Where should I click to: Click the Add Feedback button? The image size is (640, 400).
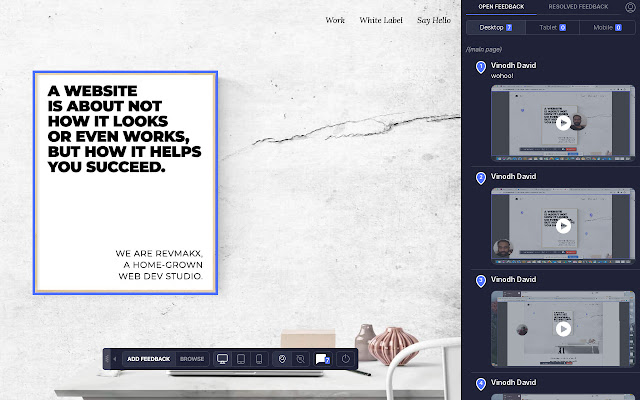[x=149, y=359]
